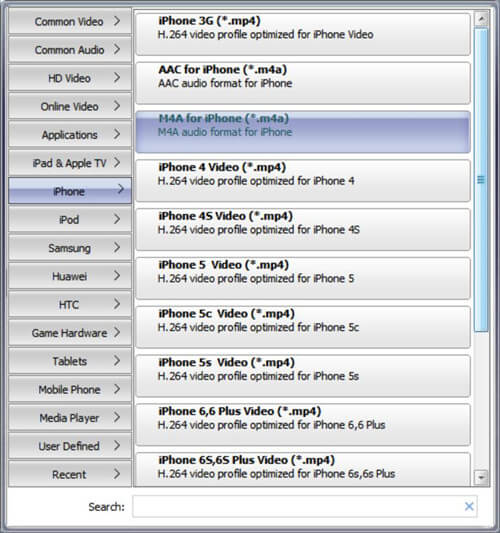The height and width of the screenshot is (533, 500).
Task: Open the Tablets category
Action: (70, 361)
